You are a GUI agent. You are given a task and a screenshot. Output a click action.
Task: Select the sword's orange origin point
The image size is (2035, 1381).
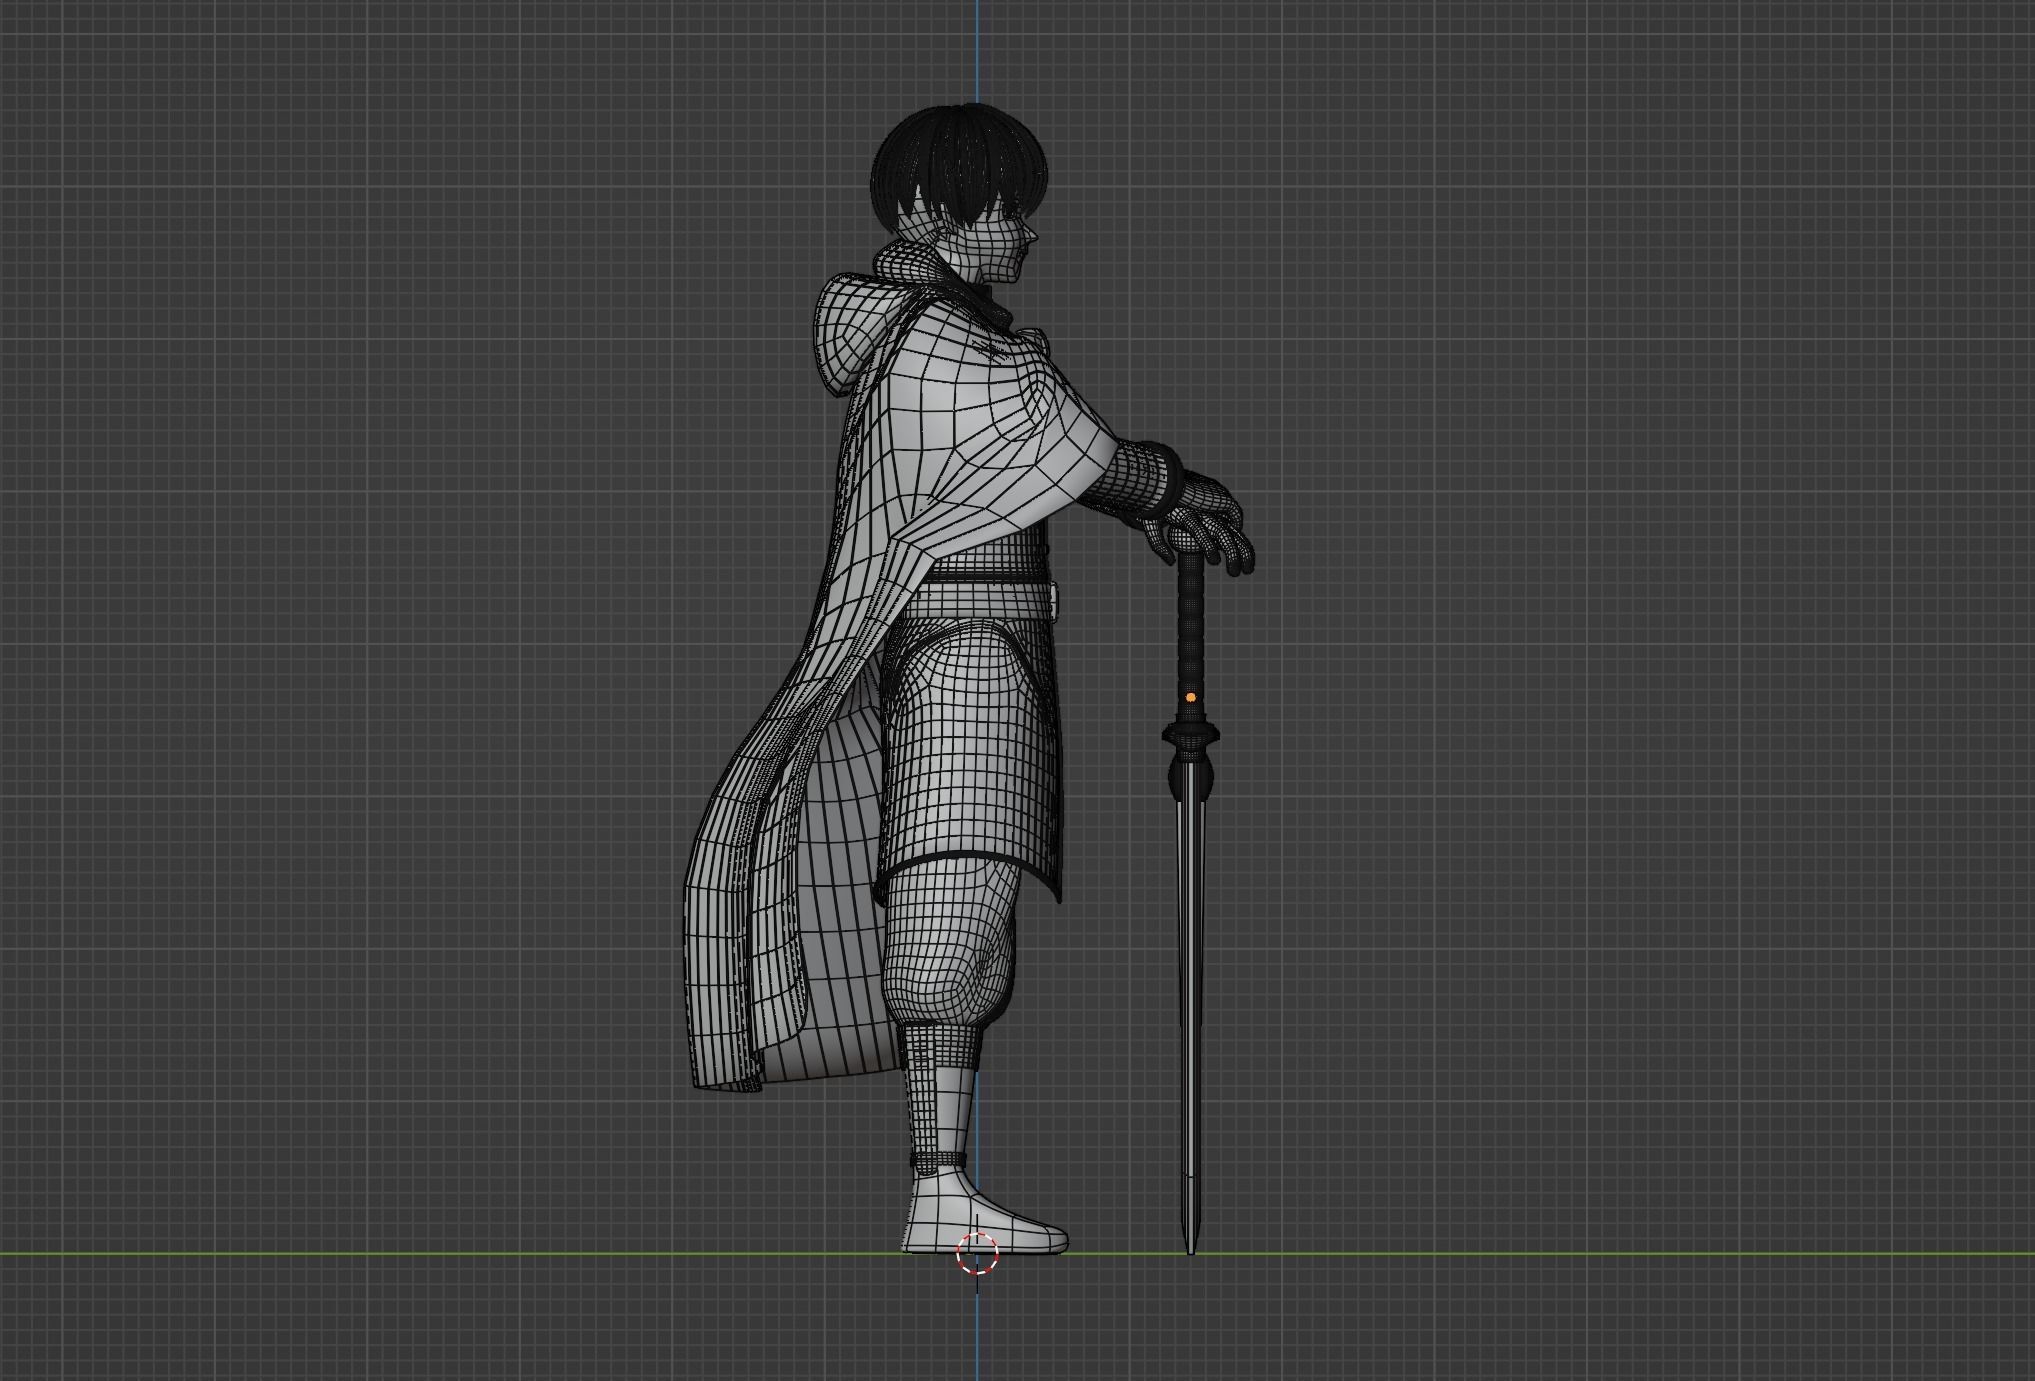[1190, 697]
